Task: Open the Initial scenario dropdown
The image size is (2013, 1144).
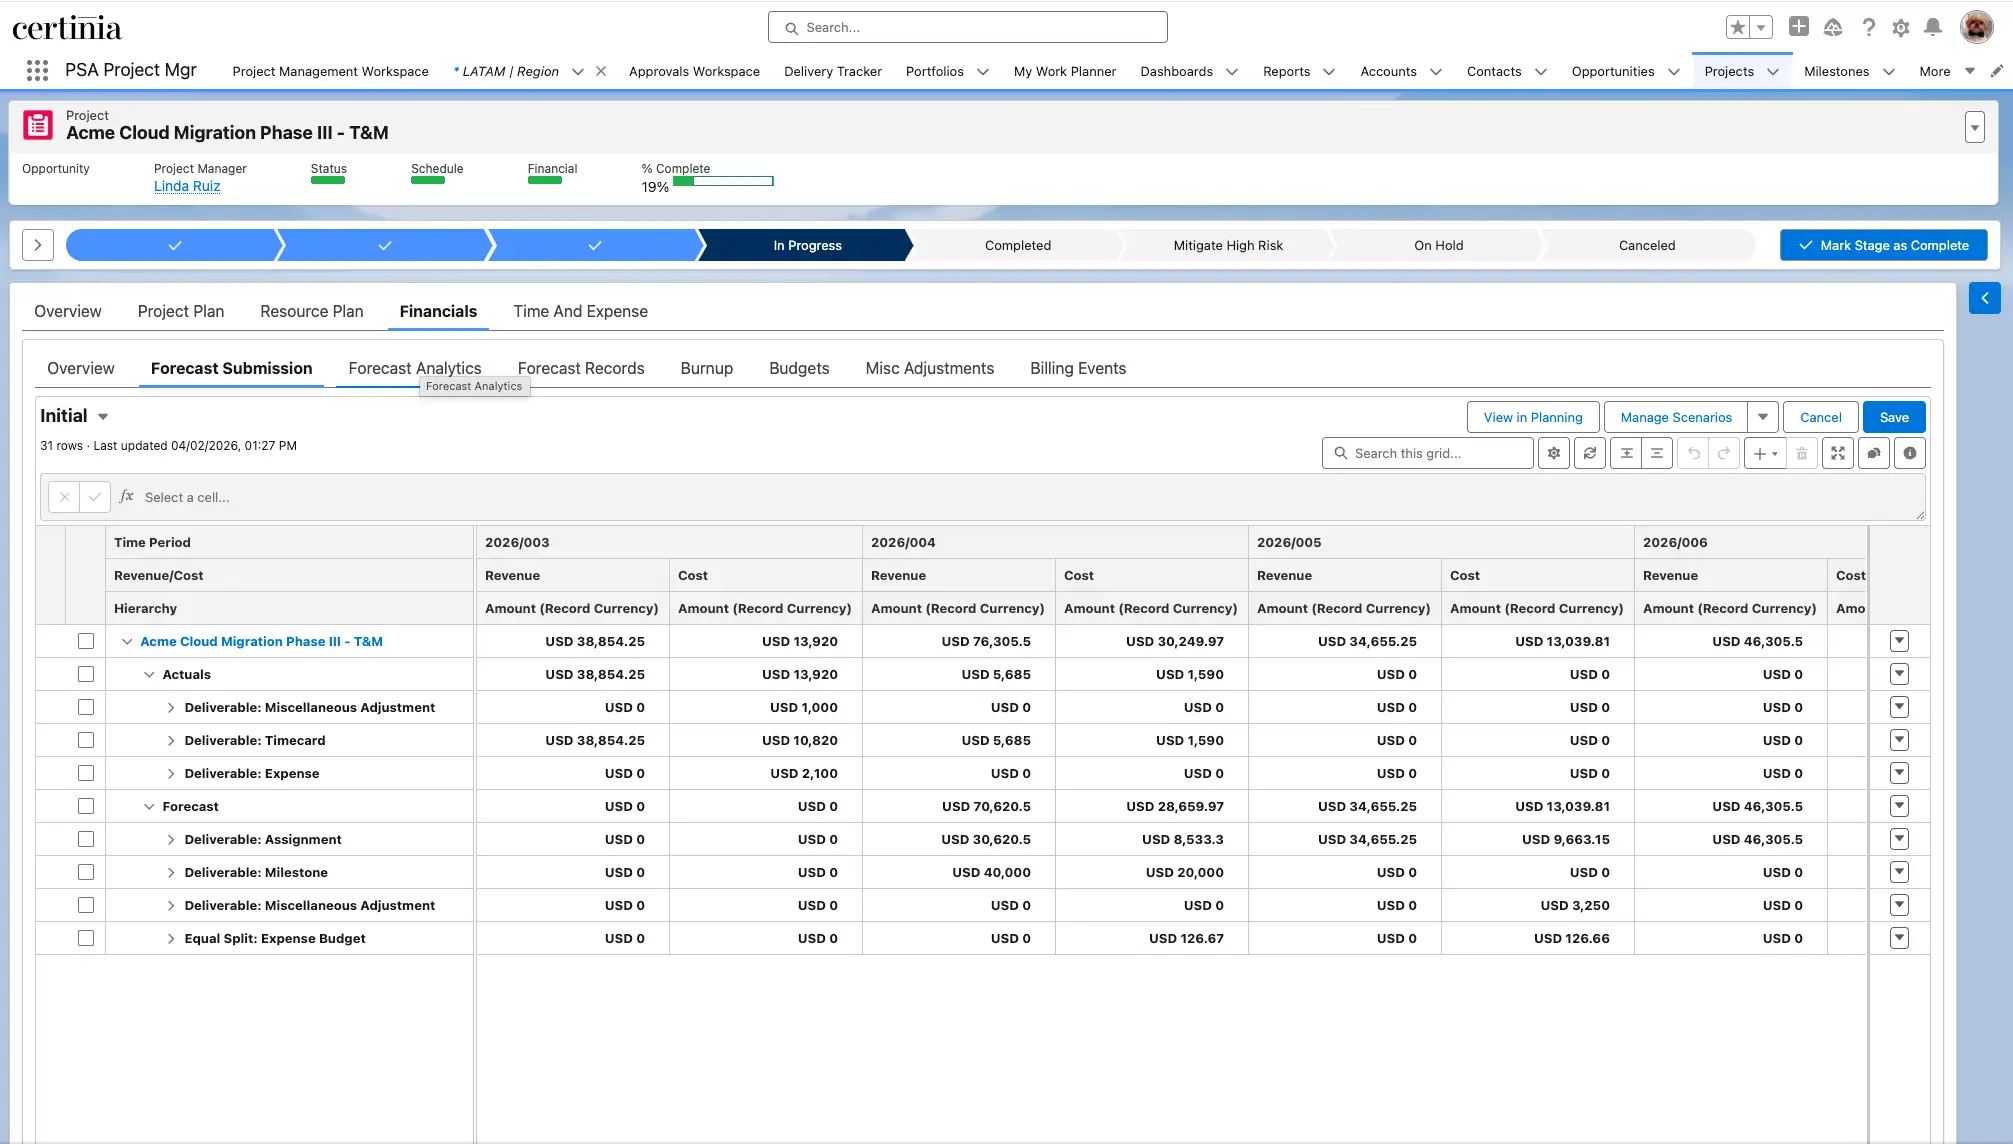Action: coord(103,416)
